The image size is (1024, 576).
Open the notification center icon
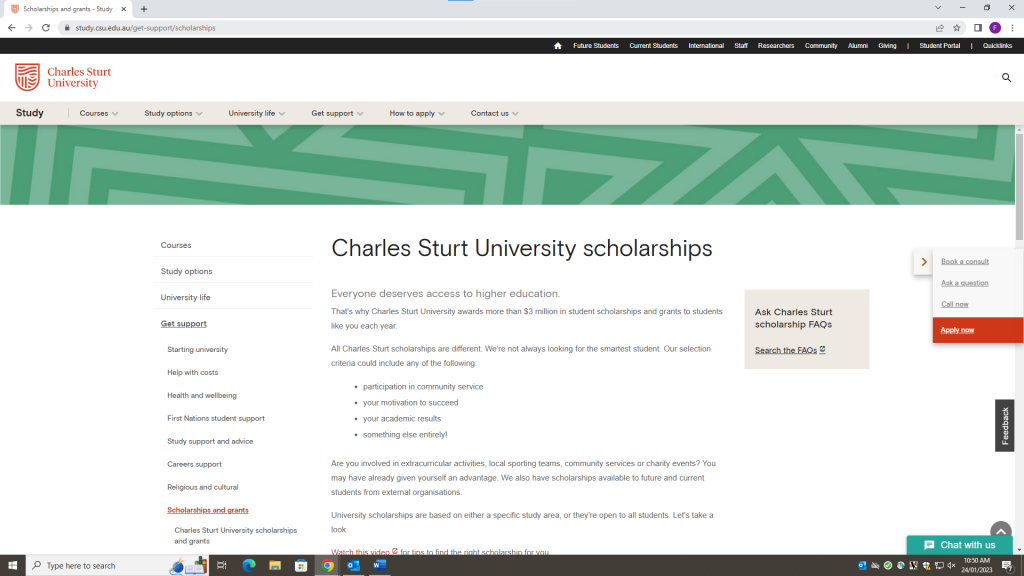[1008, 566]
